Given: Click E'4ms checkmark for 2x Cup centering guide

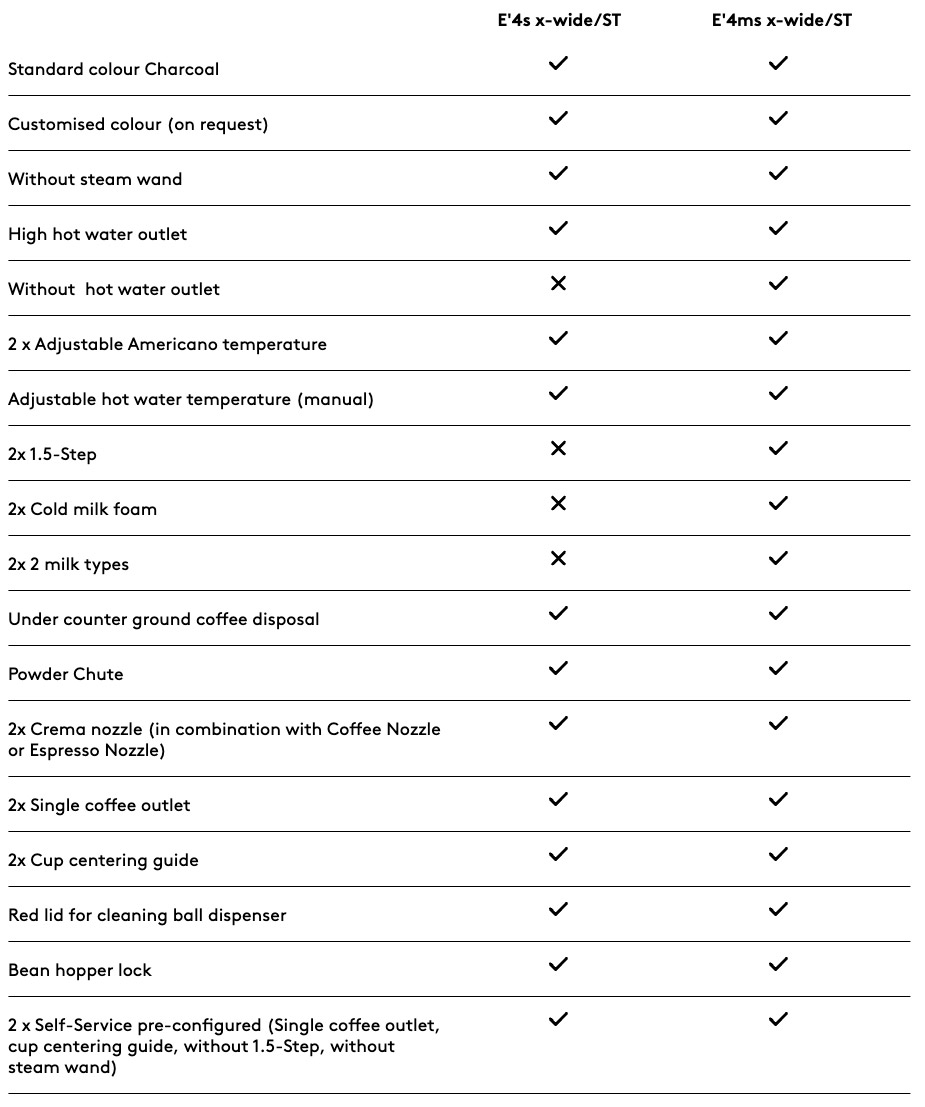Looking at the screenshot, I should 778,854.
